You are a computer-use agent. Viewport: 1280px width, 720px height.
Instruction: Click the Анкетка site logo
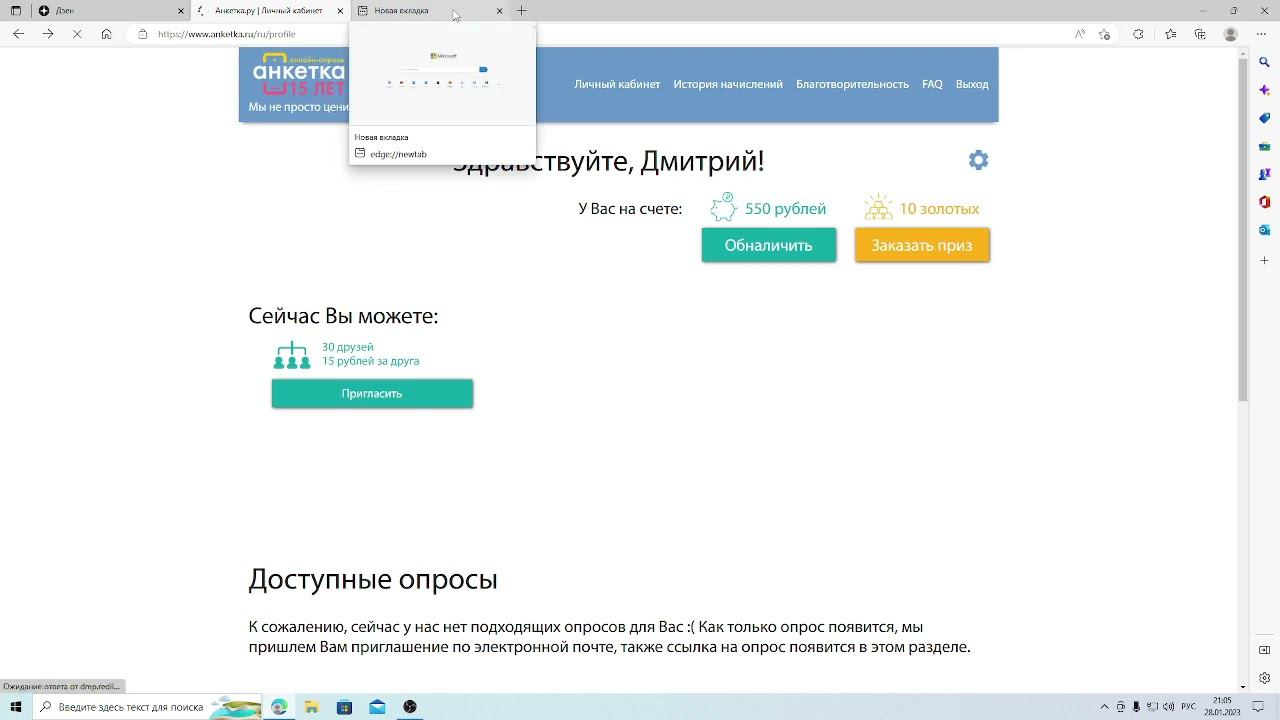pos(298,73)
